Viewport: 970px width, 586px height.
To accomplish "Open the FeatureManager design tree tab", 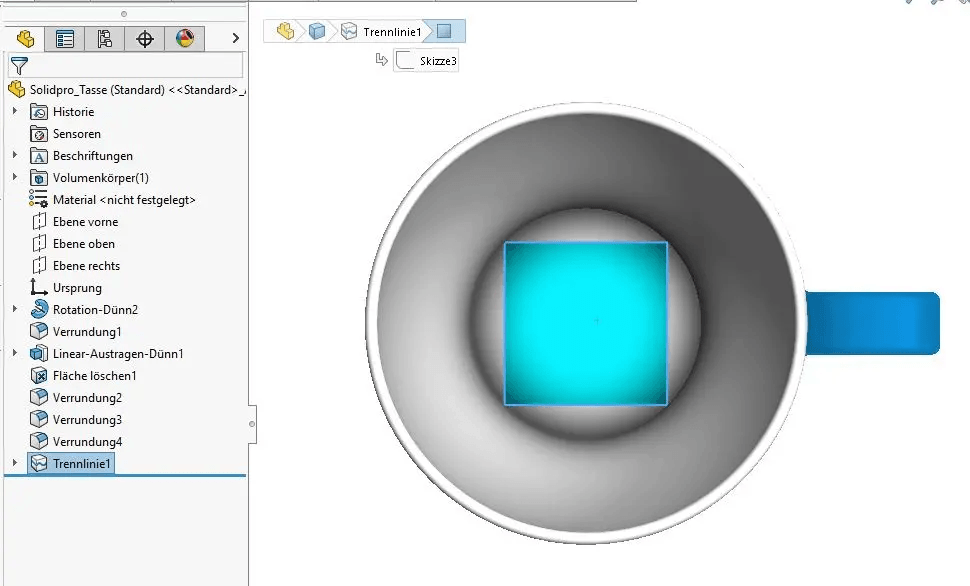I will (26, 39).
